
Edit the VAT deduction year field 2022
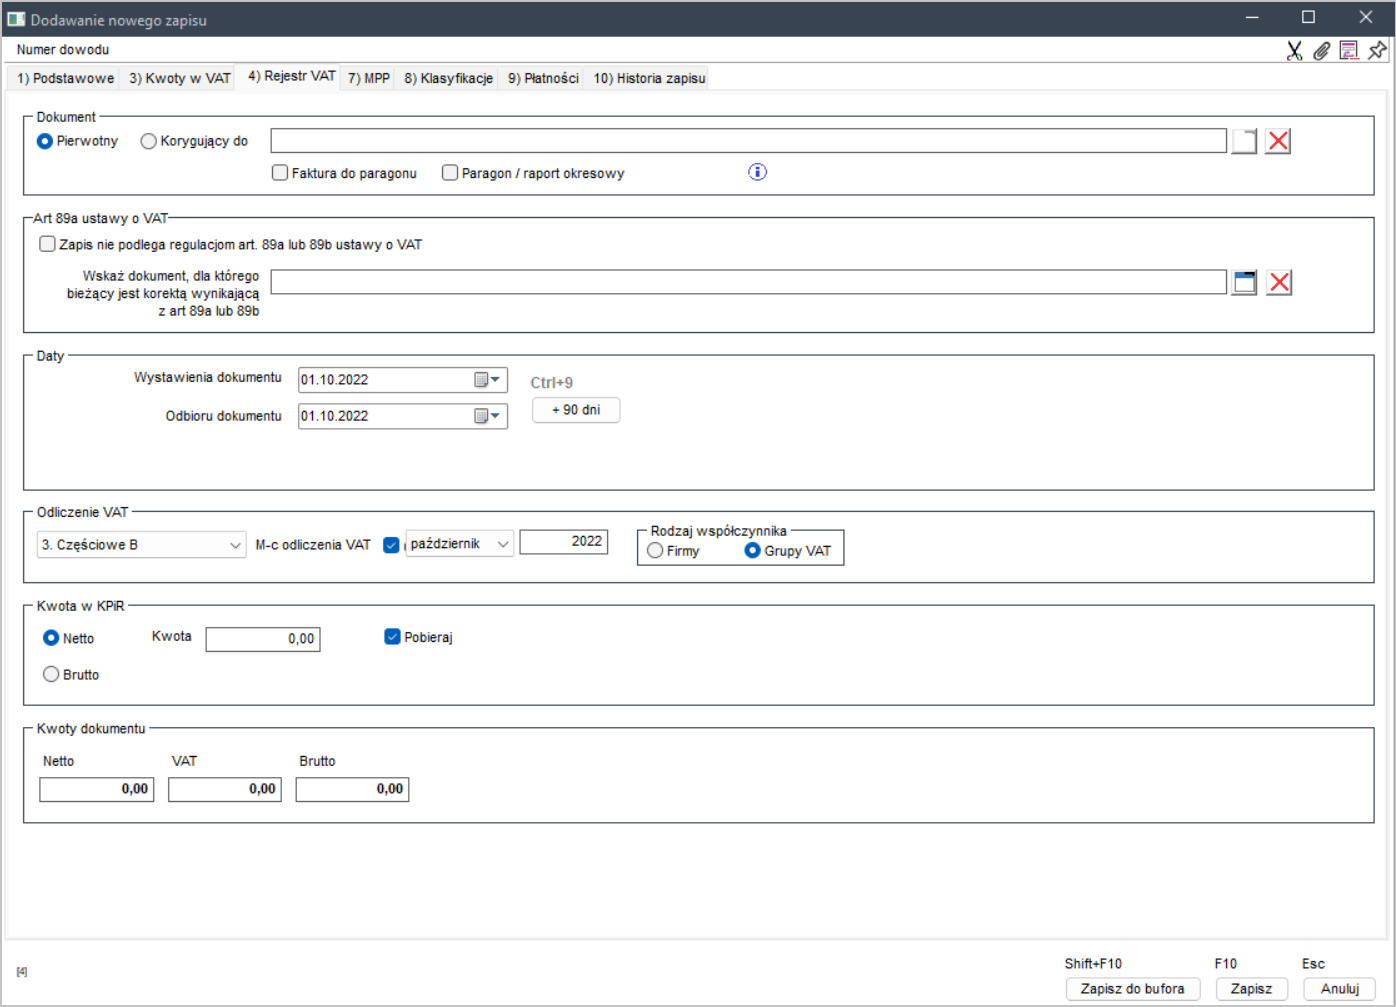564,542
